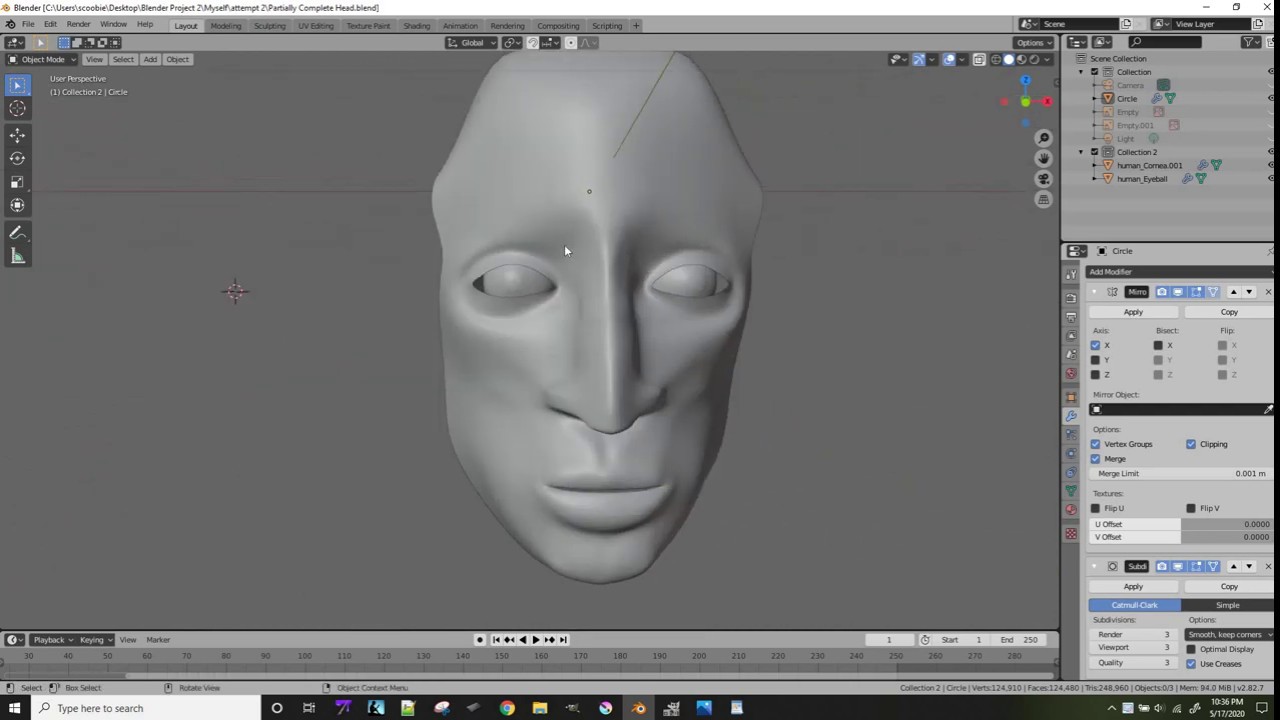Open the Smooth, keep corners dropdown
Screen dimensions: 1280x720
pyautogui.click(x=1229, y=635)
